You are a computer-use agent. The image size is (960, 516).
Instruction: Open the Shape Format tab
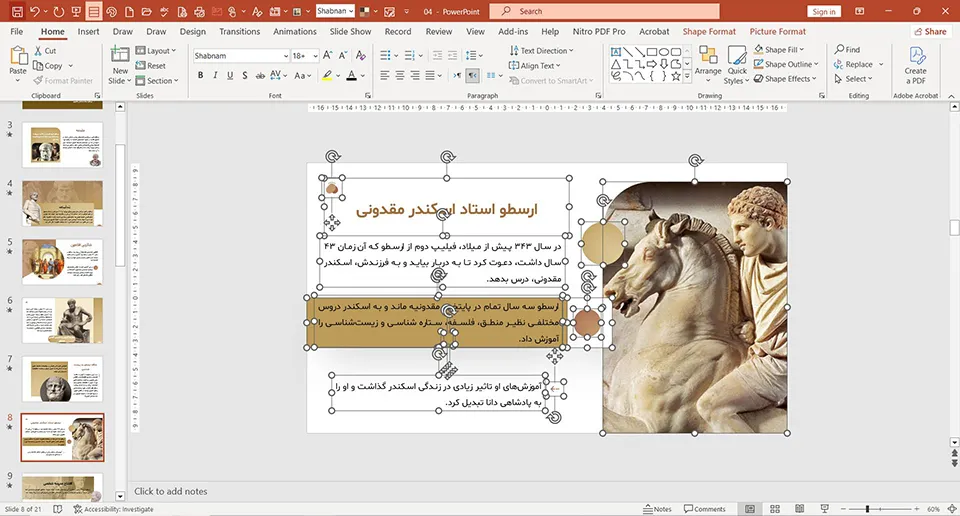click(x=709, y=31)
